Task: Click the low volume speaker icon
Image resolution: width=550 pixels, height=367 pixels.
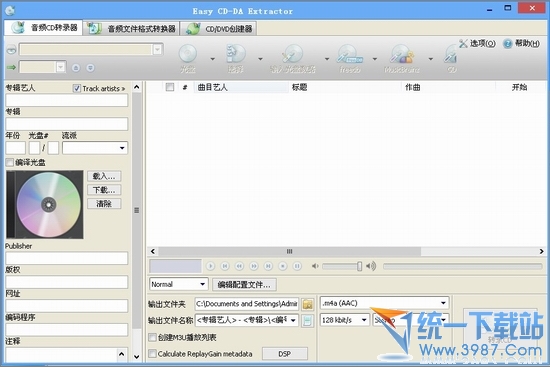Action: [315, 266]
